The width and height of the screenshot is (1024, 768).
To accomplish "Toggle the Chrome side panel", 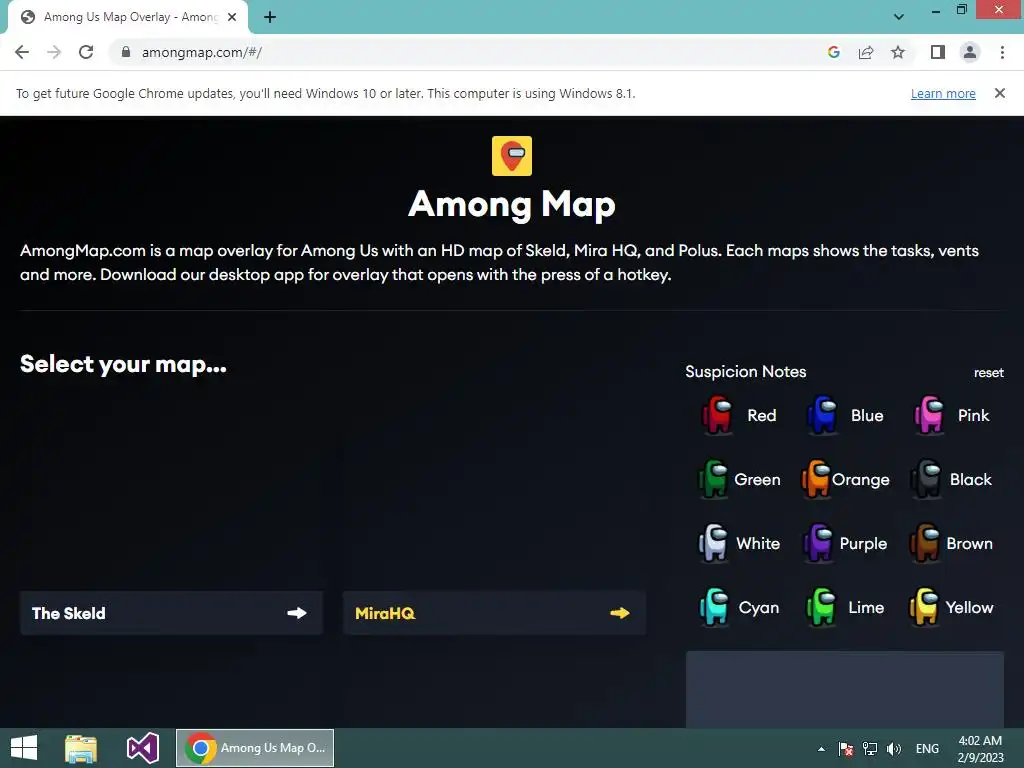I will point(938,52).
